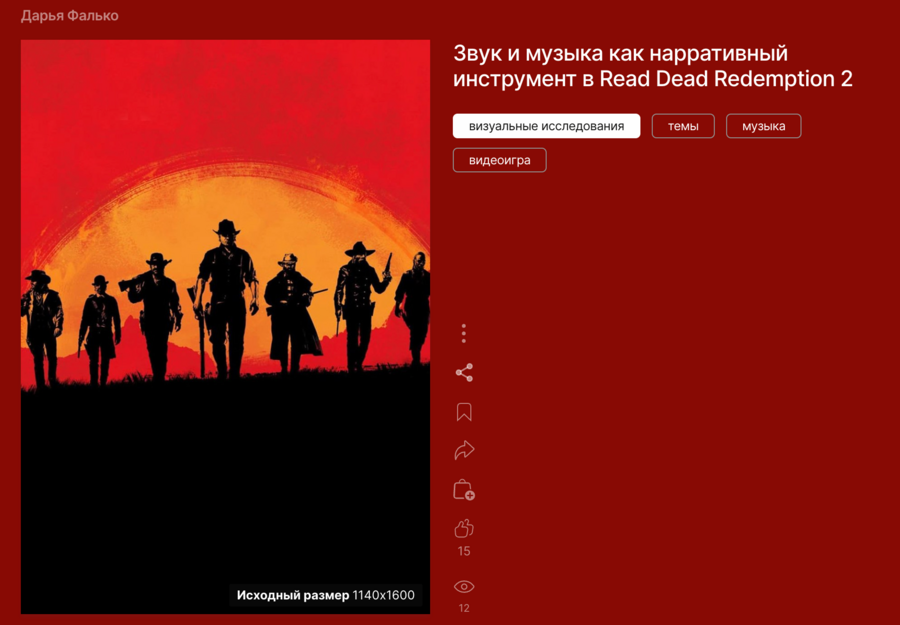Open the cowboy silhouettes poster image
This screenshot has height=625, width=900.
pyautogui.click(x=226, y=327)
